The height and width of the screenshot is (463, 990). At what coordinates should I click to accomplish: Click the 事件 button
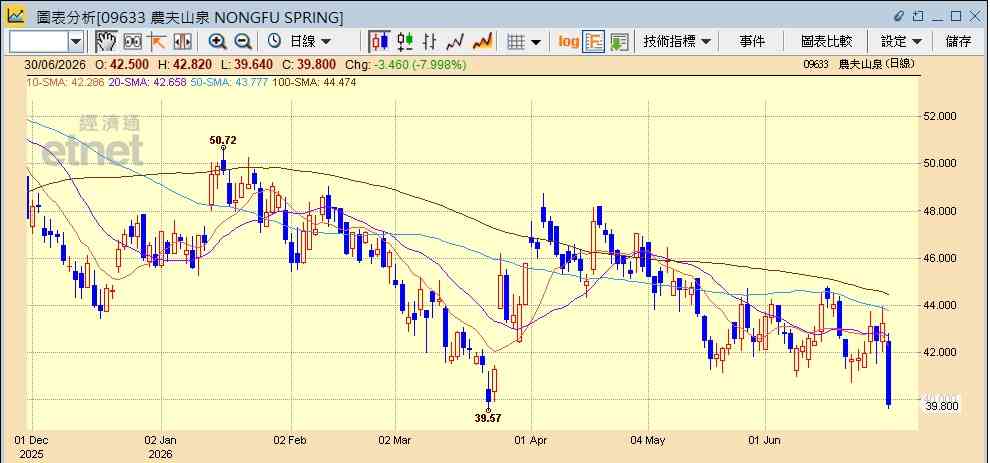(752, 42)
